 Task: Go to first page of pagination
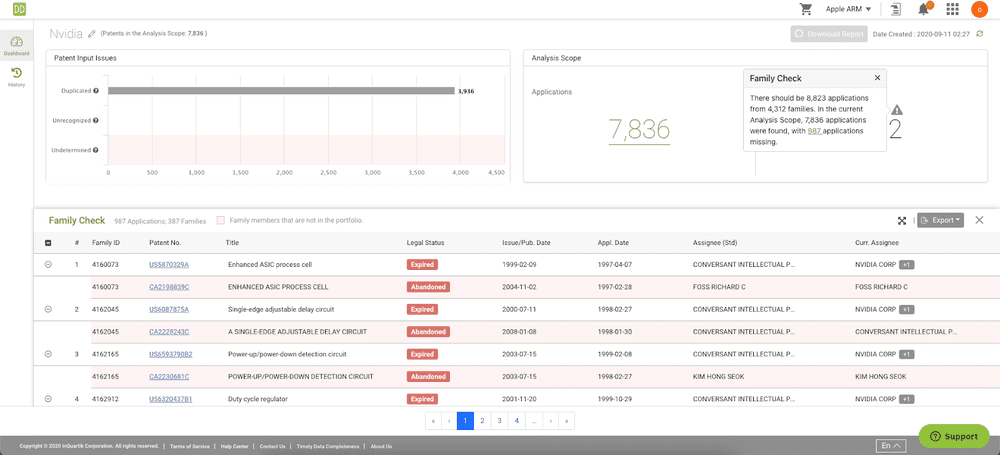(x=434, y=421)
